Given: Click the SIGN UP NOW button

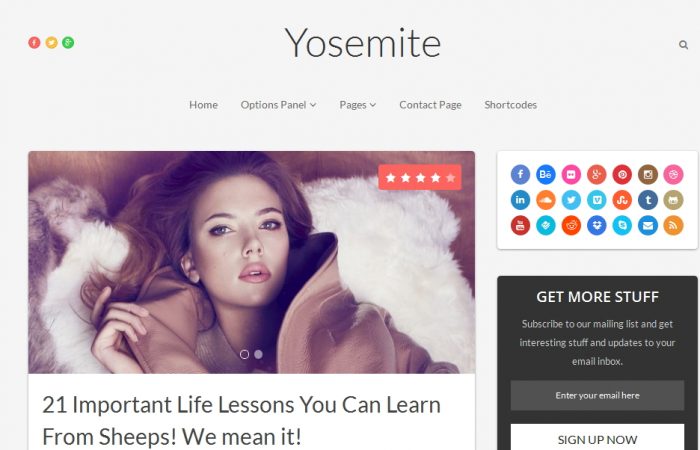Looking at the screenshot, I should pos(597,438).
